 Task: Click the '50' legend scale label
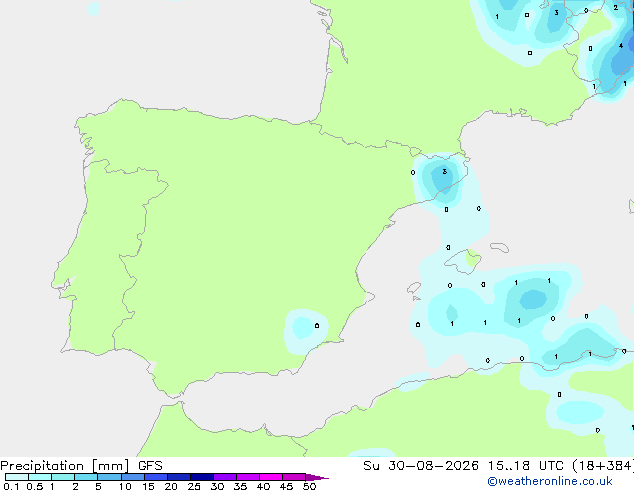(x=309, y=486)
